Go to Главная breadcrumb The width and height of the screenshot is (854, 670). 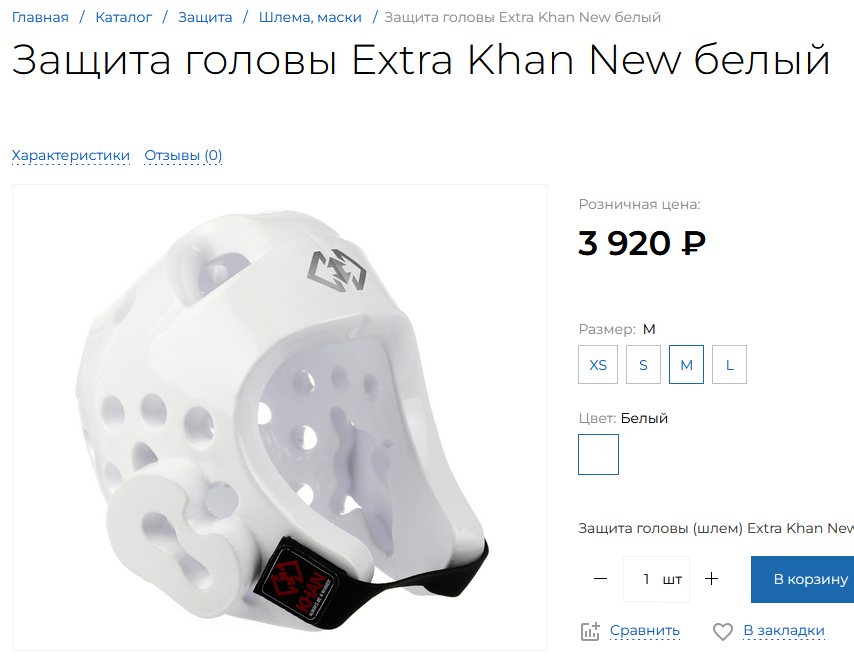pos(40,17)
